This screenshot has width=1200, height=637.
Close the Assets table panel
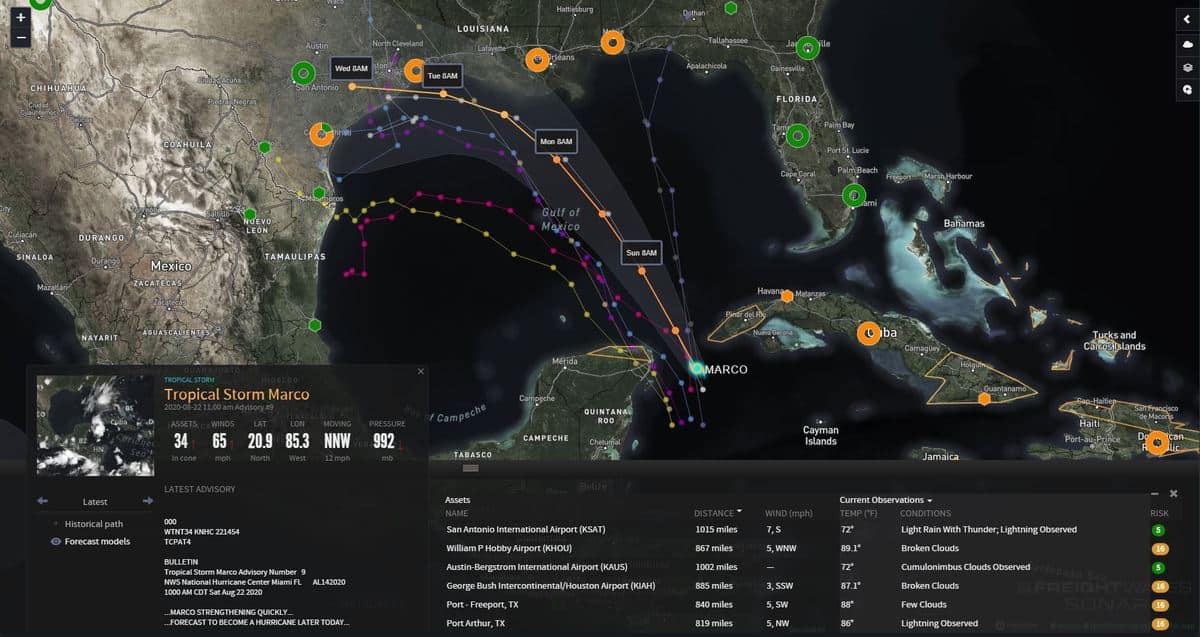click(1174, 494)
